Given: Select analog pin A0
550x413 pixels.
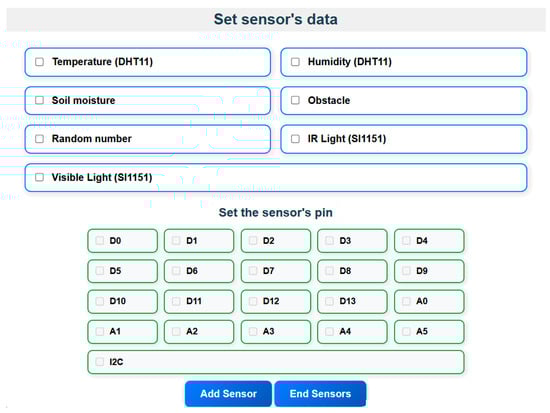Looking at the screenshot, I should tap(406, 301).
